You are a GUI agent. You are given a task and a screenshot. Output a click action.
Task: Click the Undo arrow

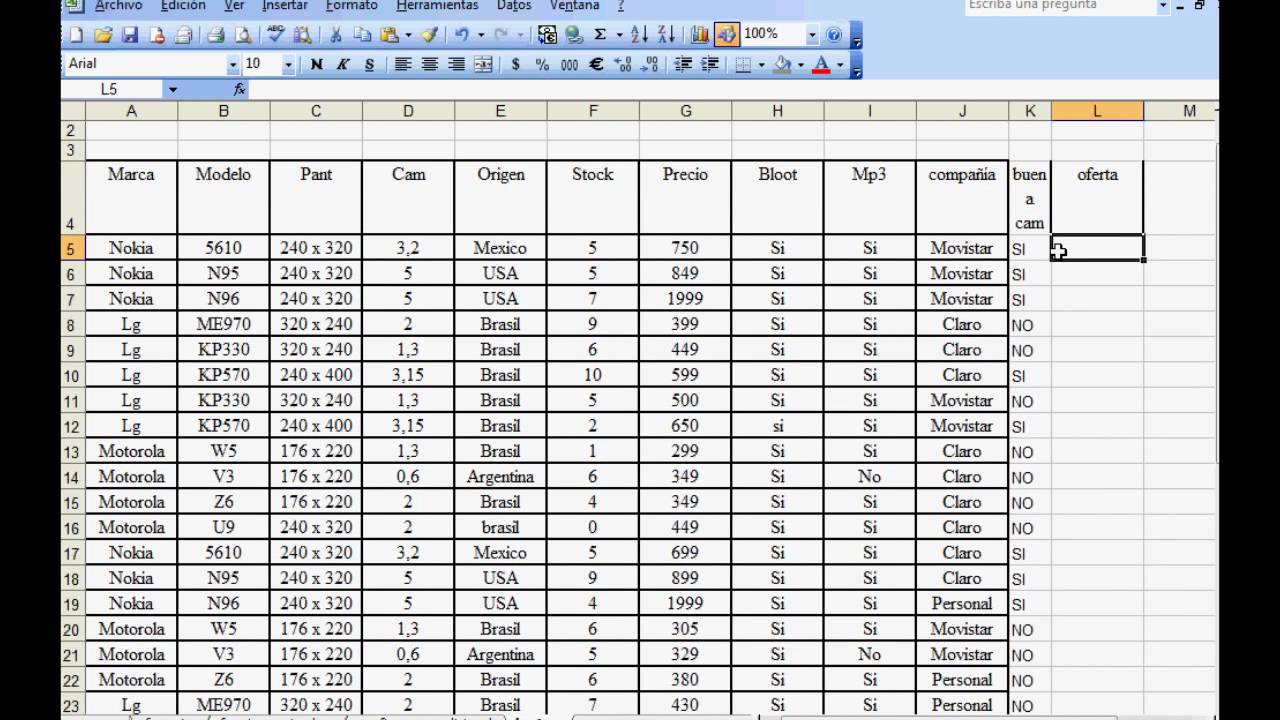point(462,35)
